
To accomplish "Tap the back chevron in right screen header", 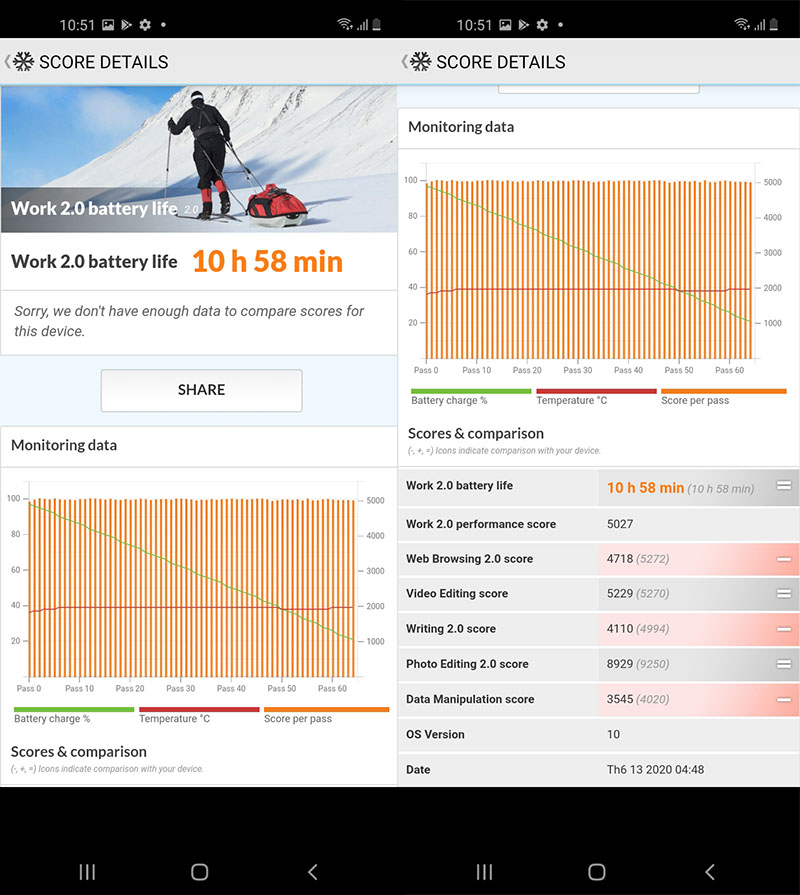I will pyautogui.click(x=405, y=62).
